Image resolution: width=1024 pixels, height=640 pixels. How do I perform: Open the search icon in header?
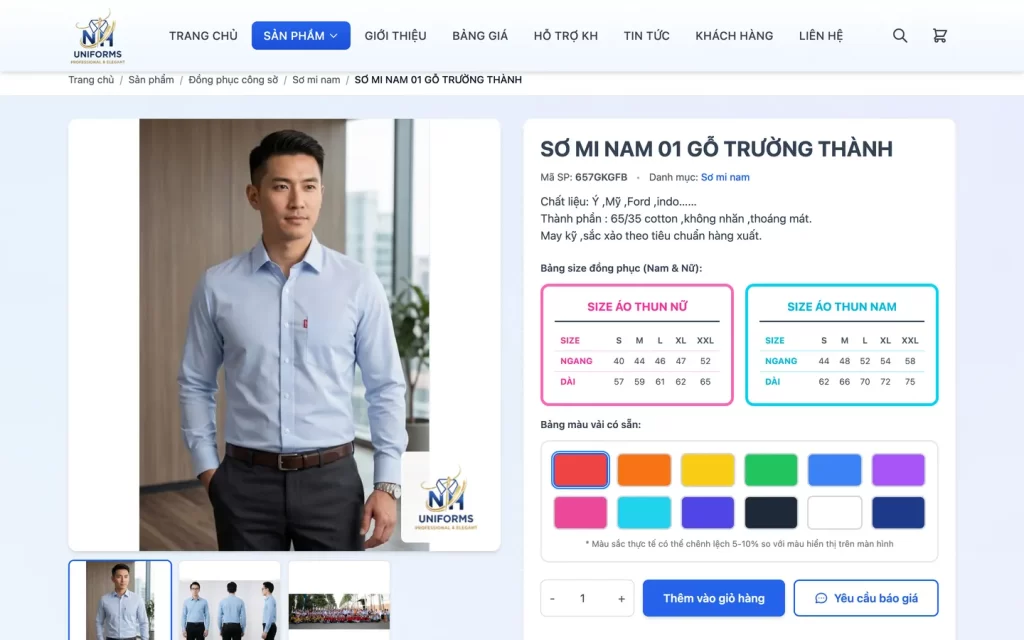click(900, 36)
